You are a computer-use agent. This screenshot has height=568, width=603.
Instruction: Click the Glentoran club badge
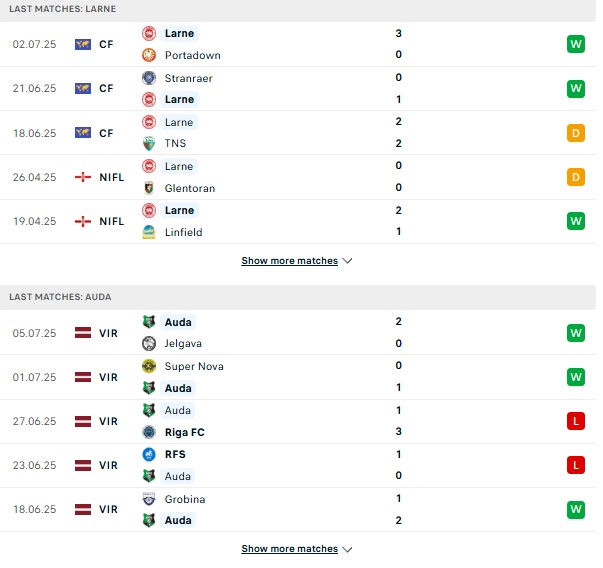pyautogui.click(x=149, y=188)
